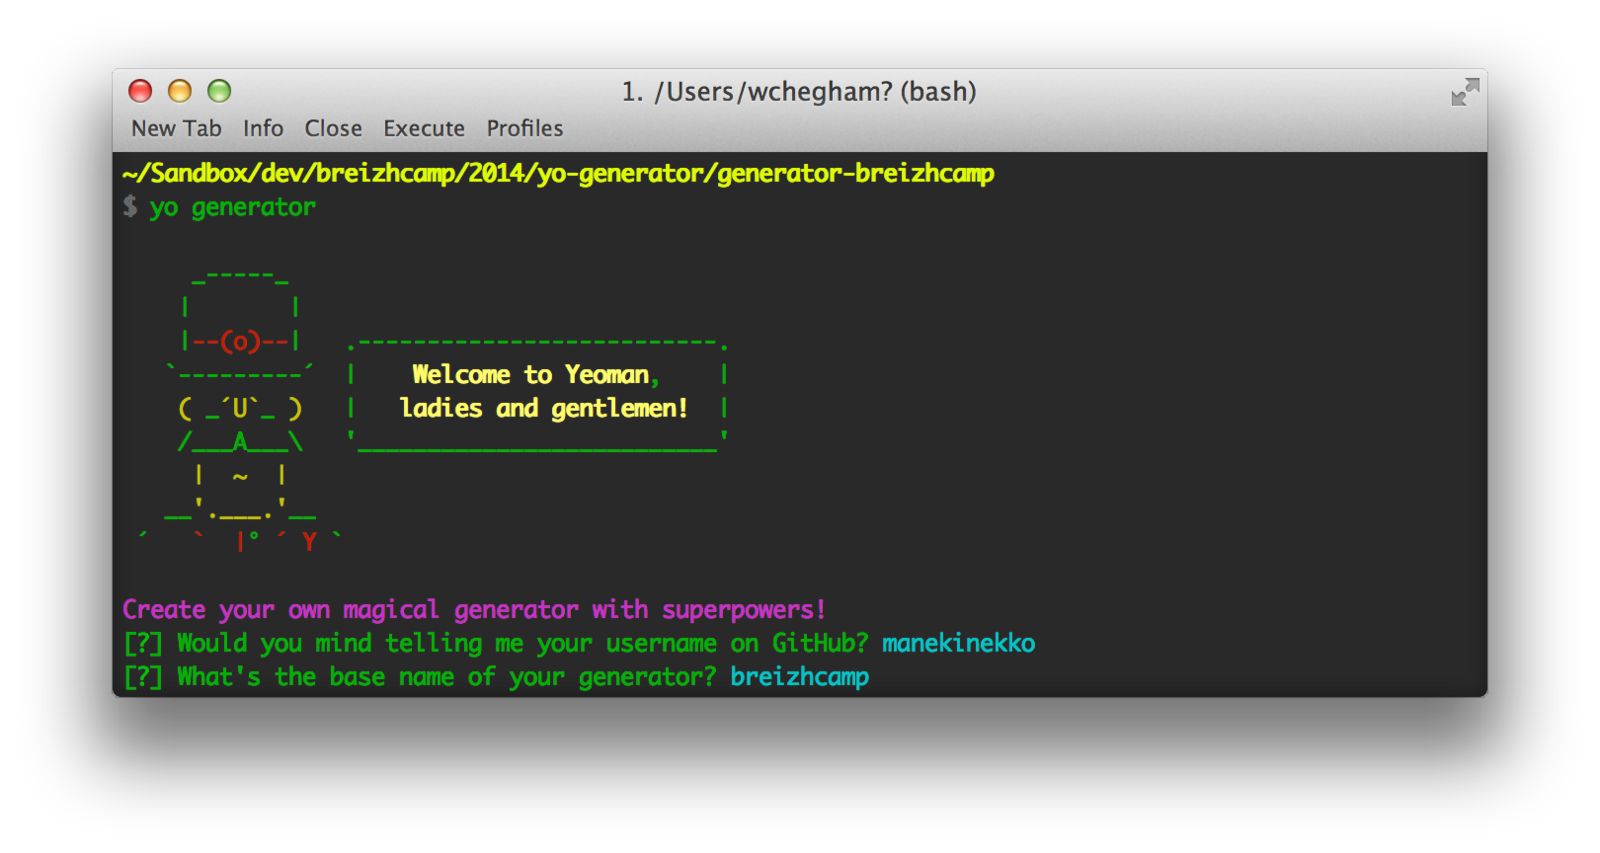Click the green zoom window button
This screenshot has height=853, width=1600.
(219, 91)
